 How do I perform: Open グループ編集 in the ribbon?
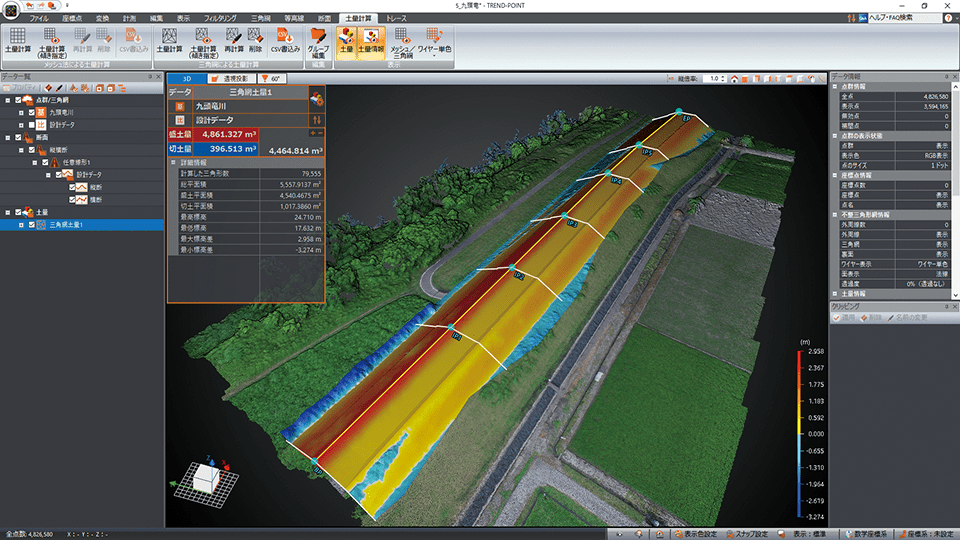coord(317,41)
